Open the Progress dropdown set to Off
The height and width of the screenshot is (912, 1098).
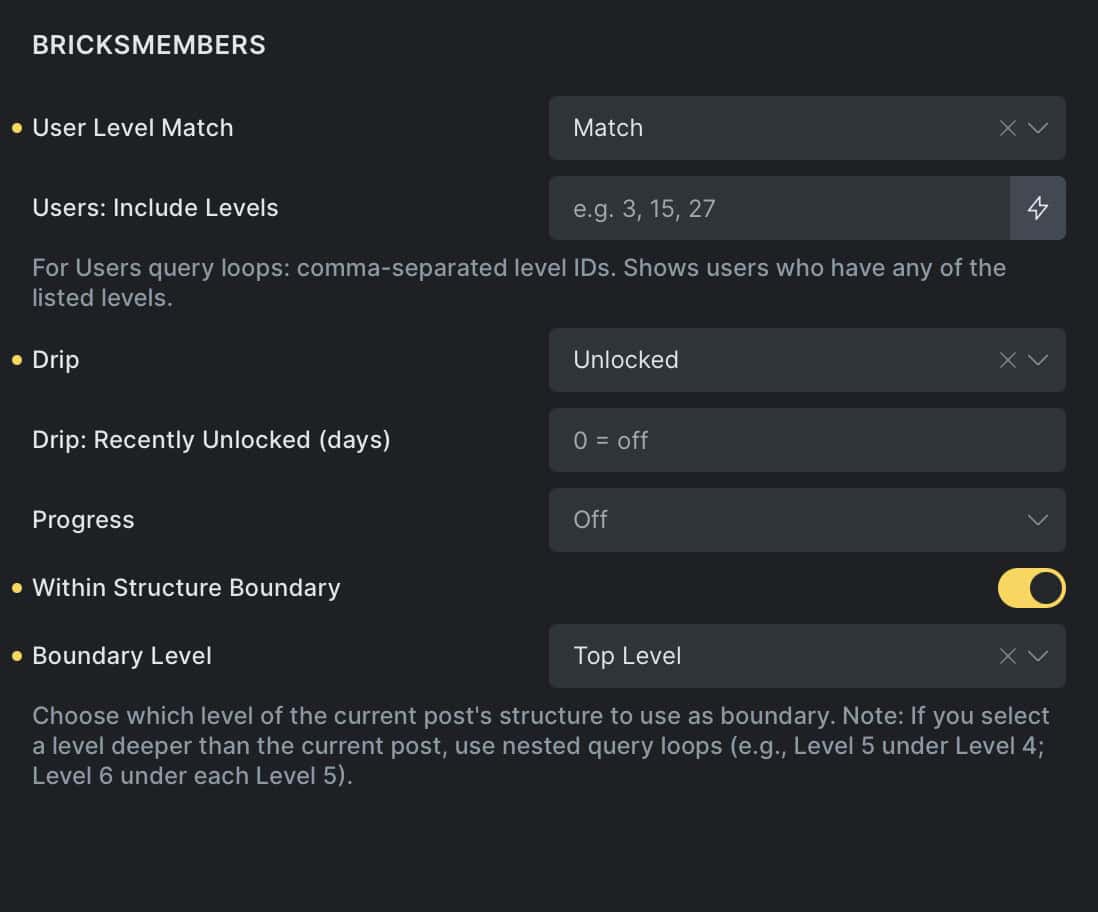[x=806, y=520]
